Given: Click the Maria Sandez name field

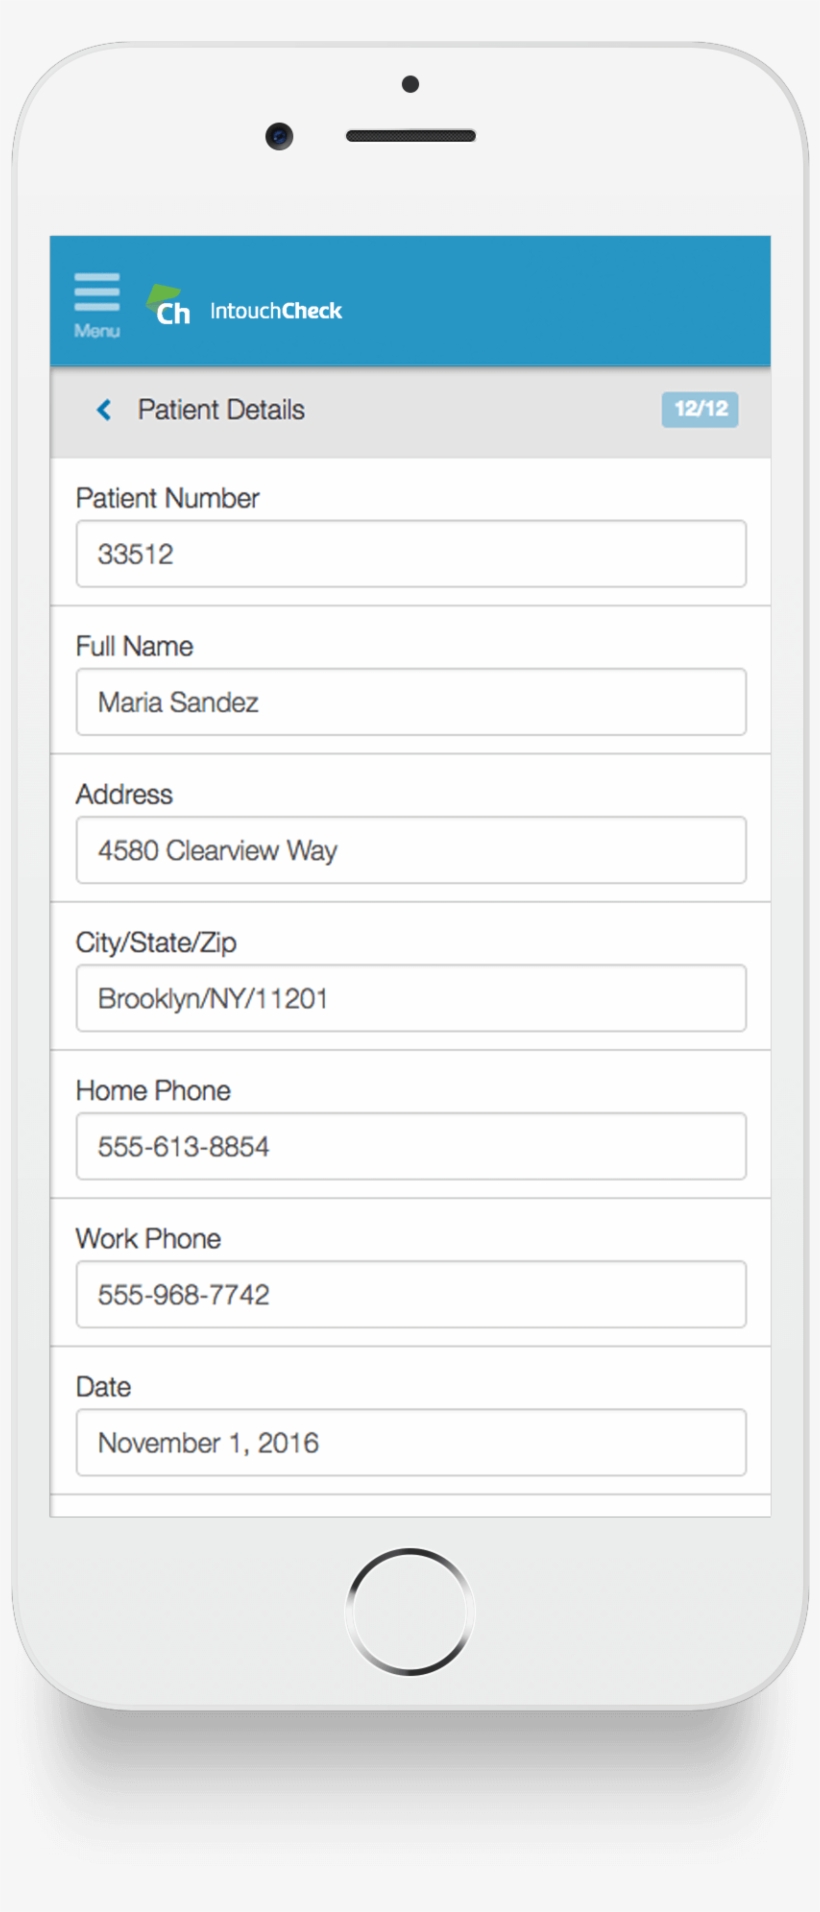Looking at the screenshot, I should (411, 702).
